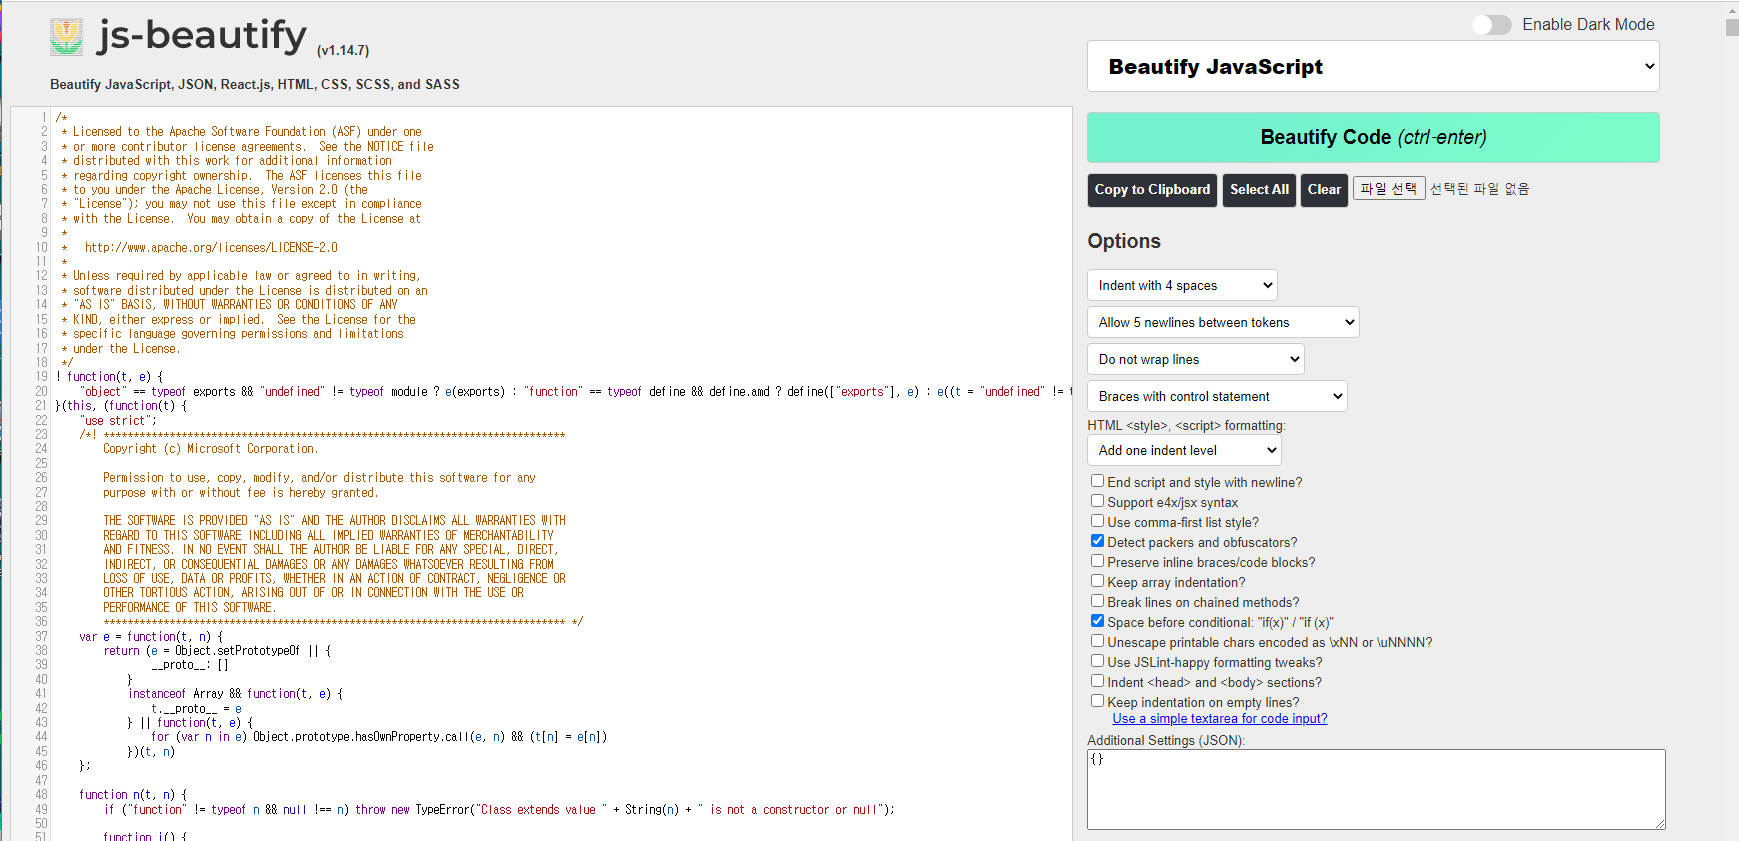Check Support e4x/jsx syntax option
This screenshot has height=841, width=1739.
pyautogui.click(x=1097, y=501)
